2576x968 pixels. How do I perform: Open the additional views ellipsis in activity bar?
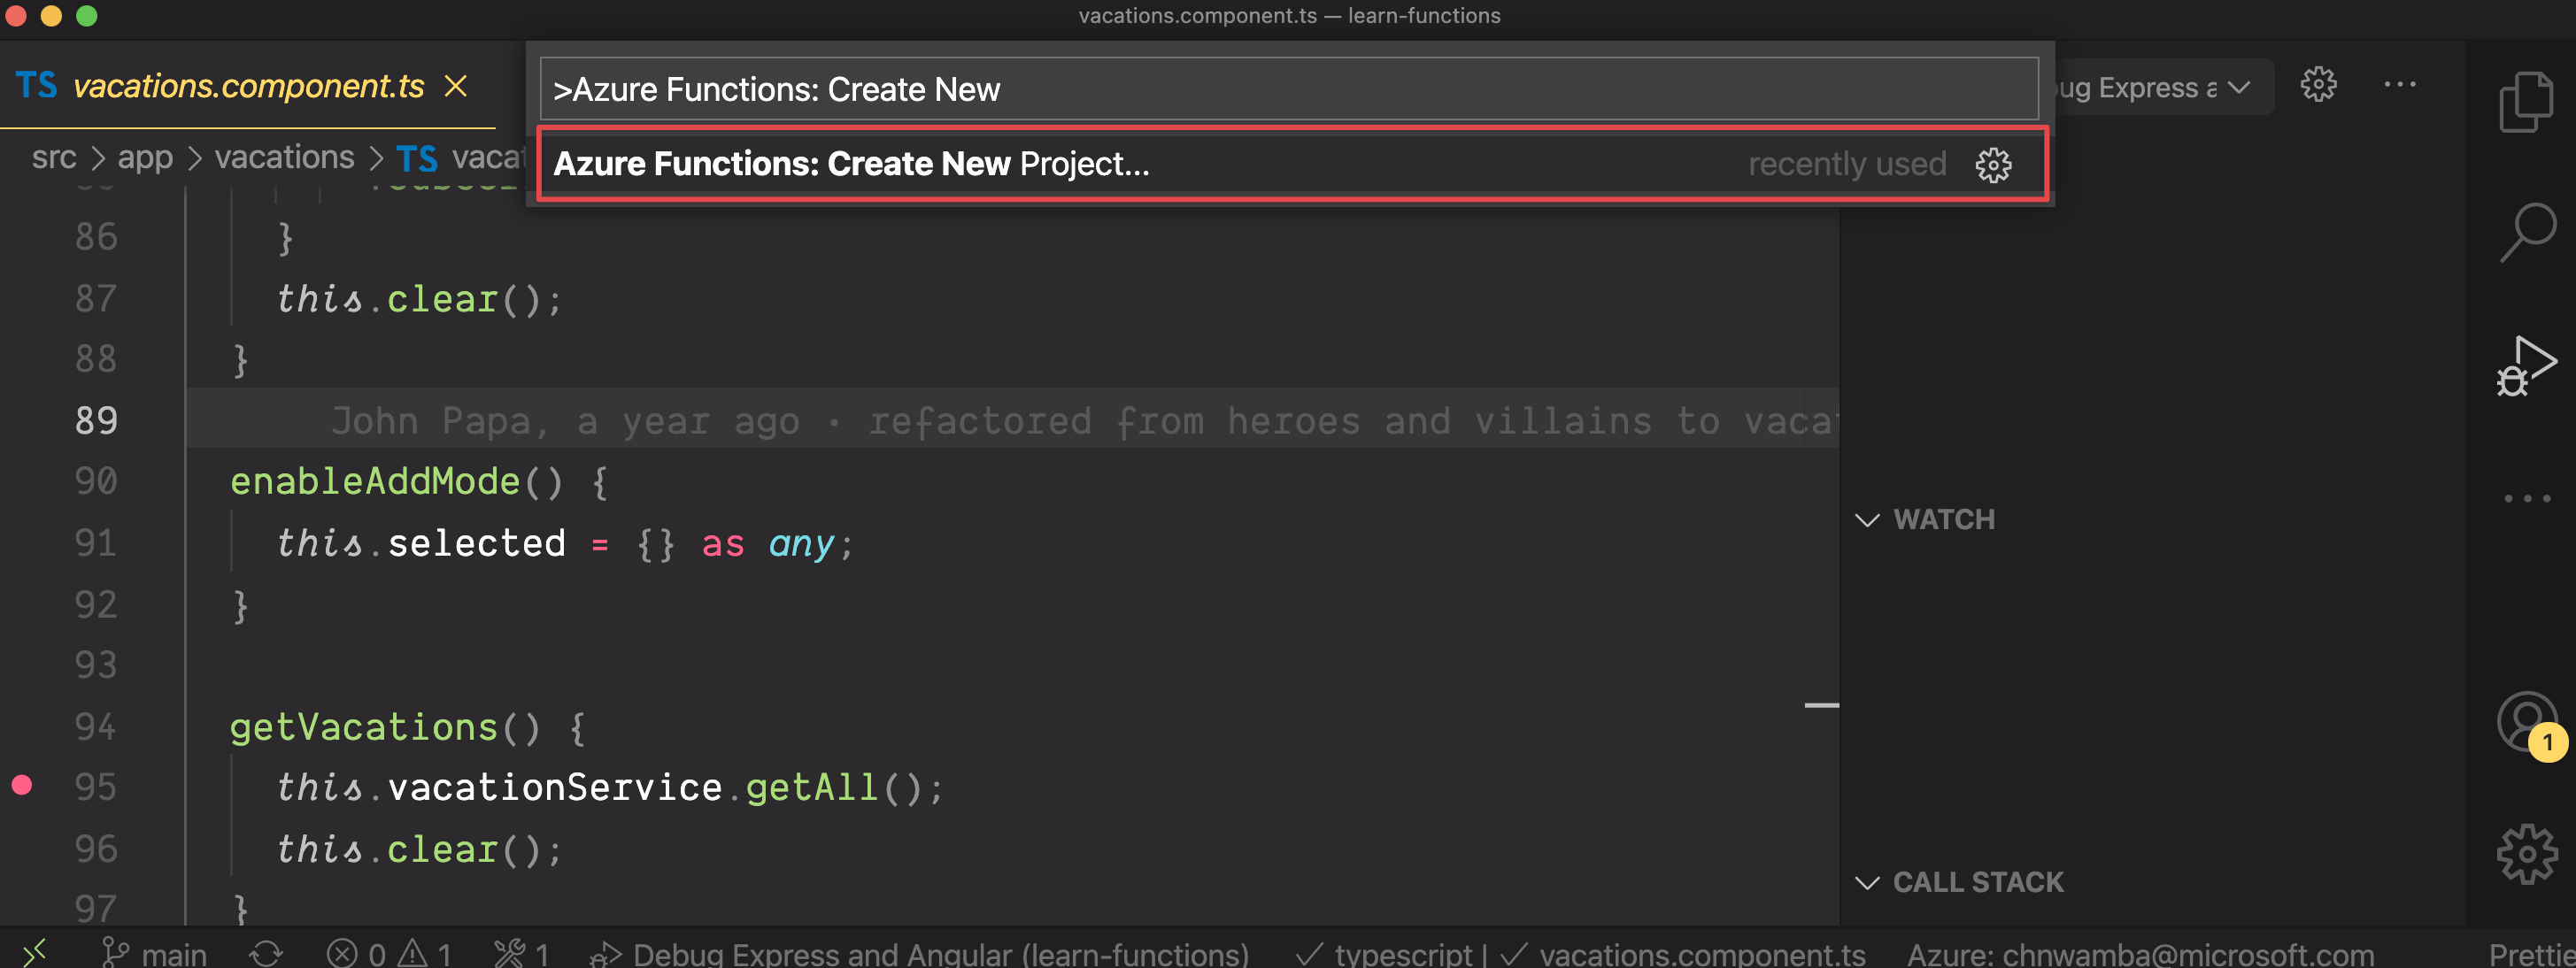2526,498
